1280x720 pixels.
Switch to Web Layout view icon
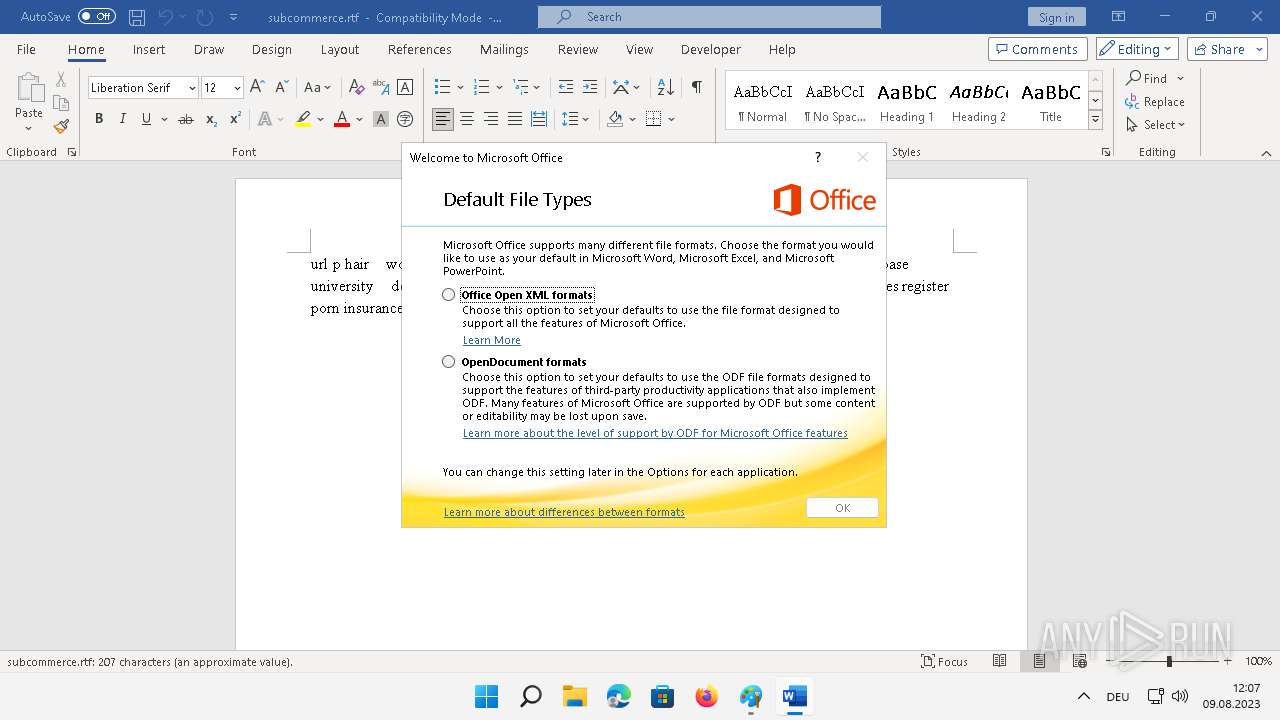(x=1080, y=661)
